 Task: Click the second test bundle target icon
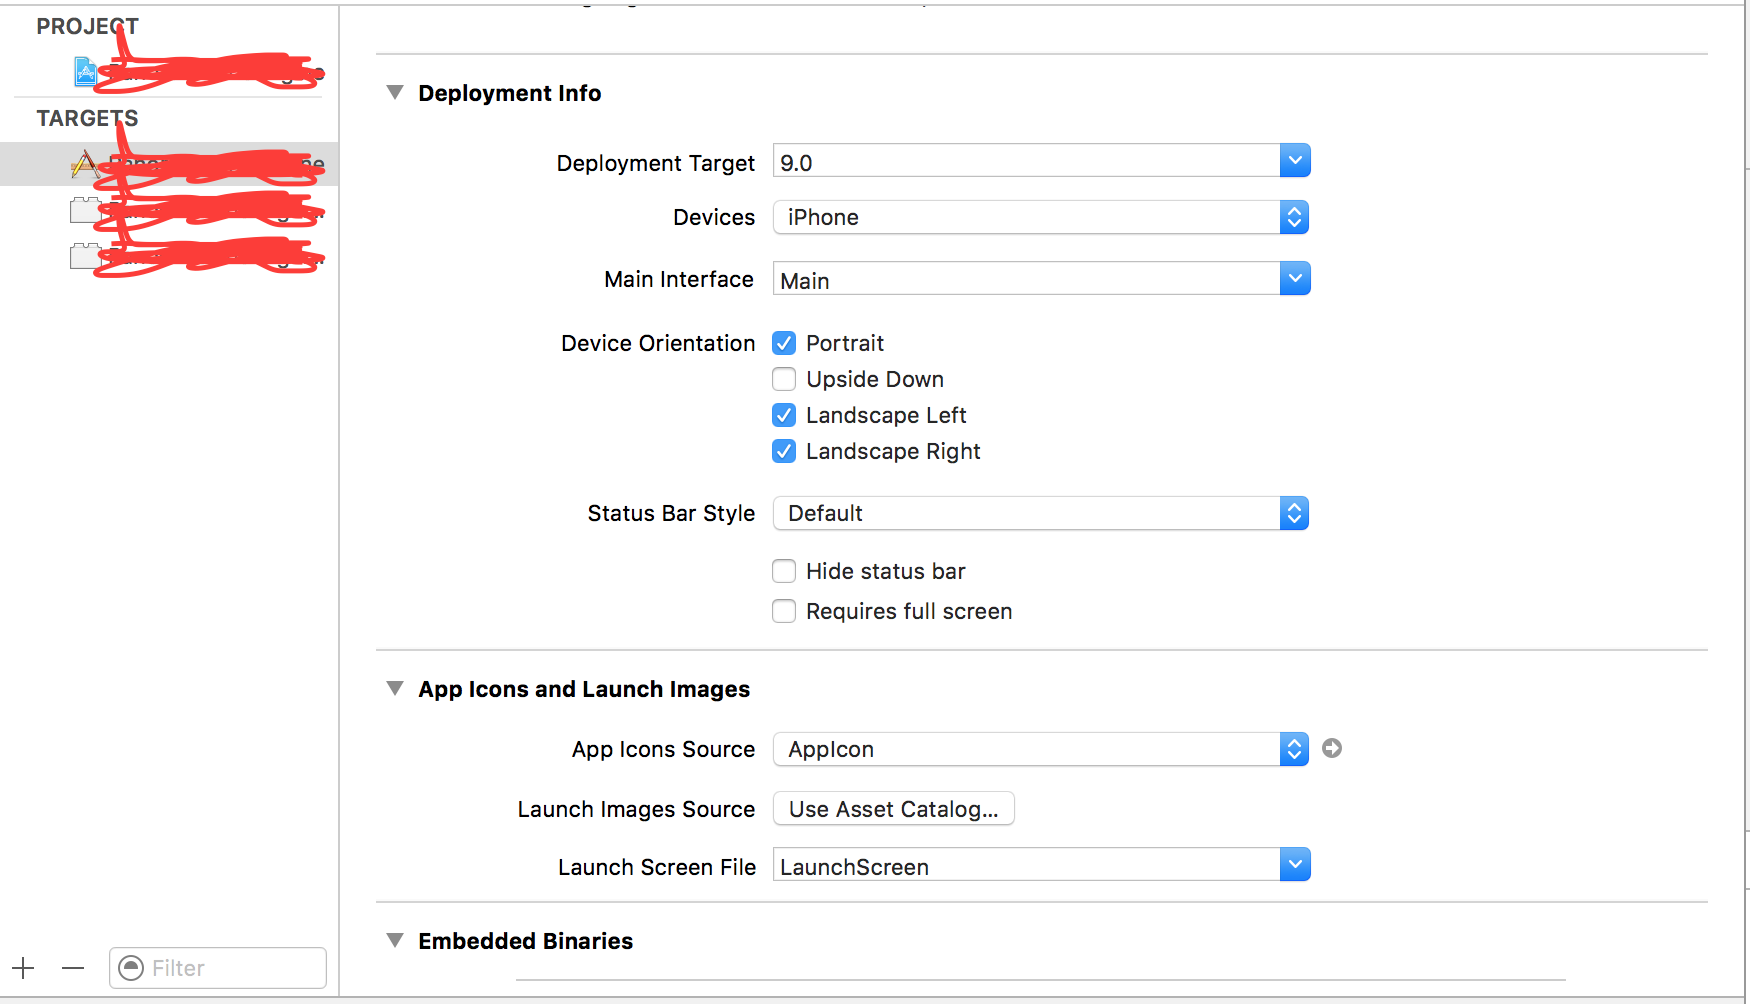[84, 256]
